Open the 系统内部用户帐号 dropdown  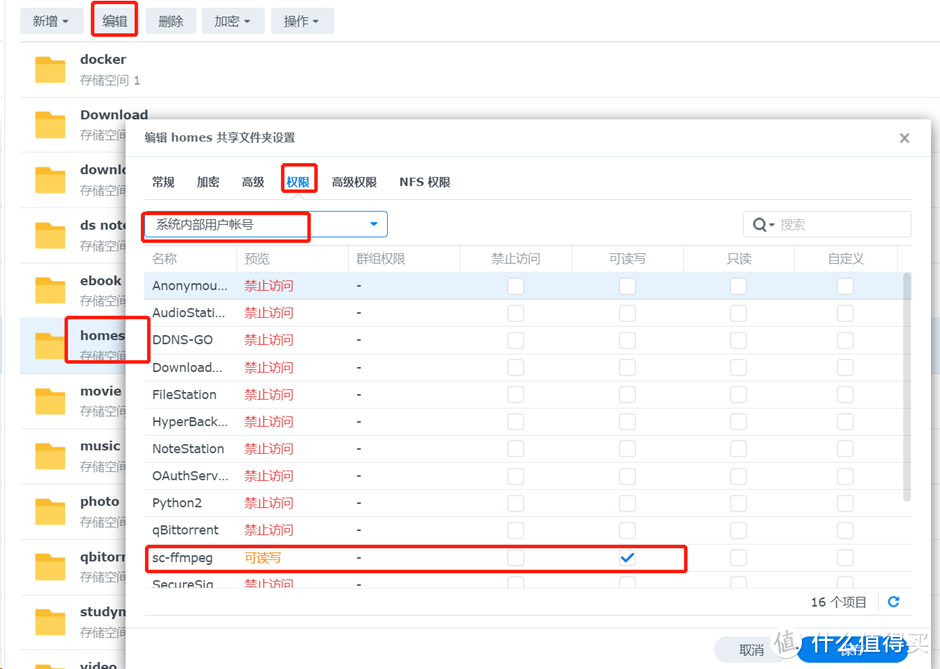point(265,224)
